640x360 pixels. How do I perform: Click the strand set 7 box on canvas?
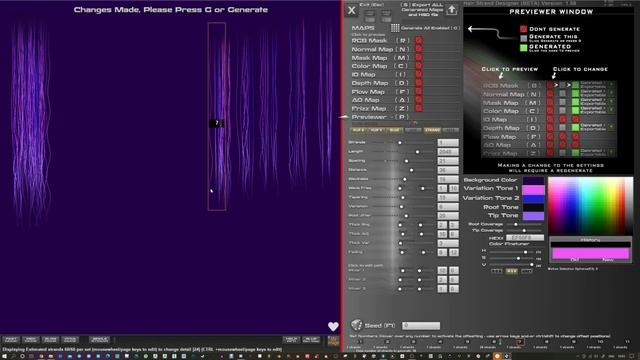(217, 116)
